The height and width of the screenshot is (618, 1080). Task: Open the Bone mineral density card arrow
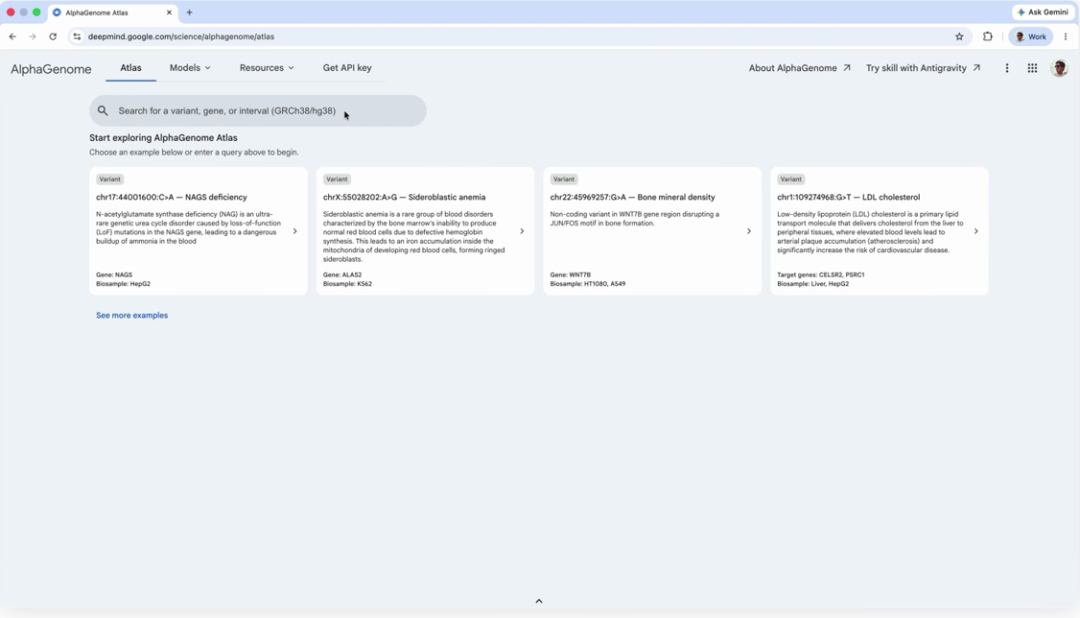[x=749, y=231]
